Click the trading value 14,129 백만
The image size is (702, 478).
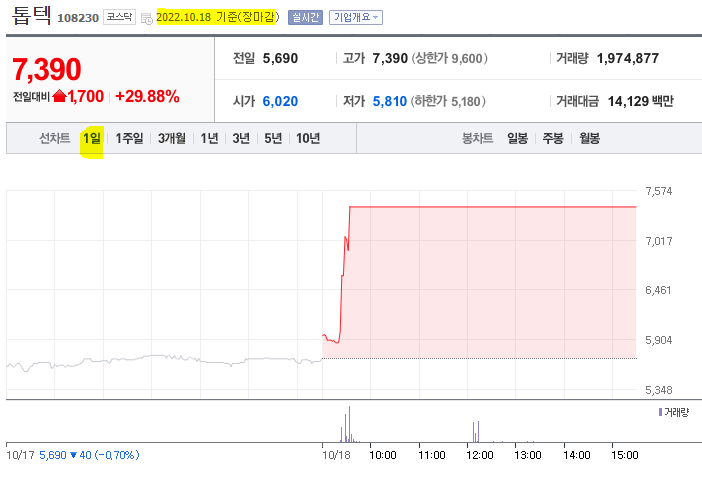click(641, 102)
